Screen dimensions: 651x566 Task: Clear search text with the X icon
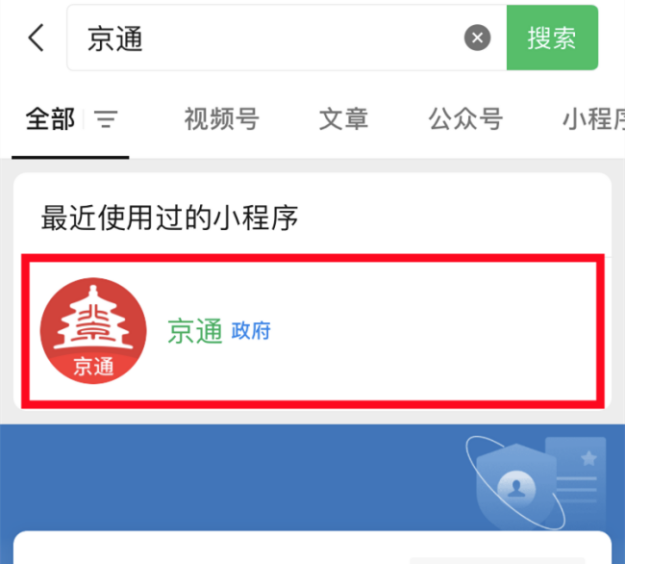pos(477,38)
